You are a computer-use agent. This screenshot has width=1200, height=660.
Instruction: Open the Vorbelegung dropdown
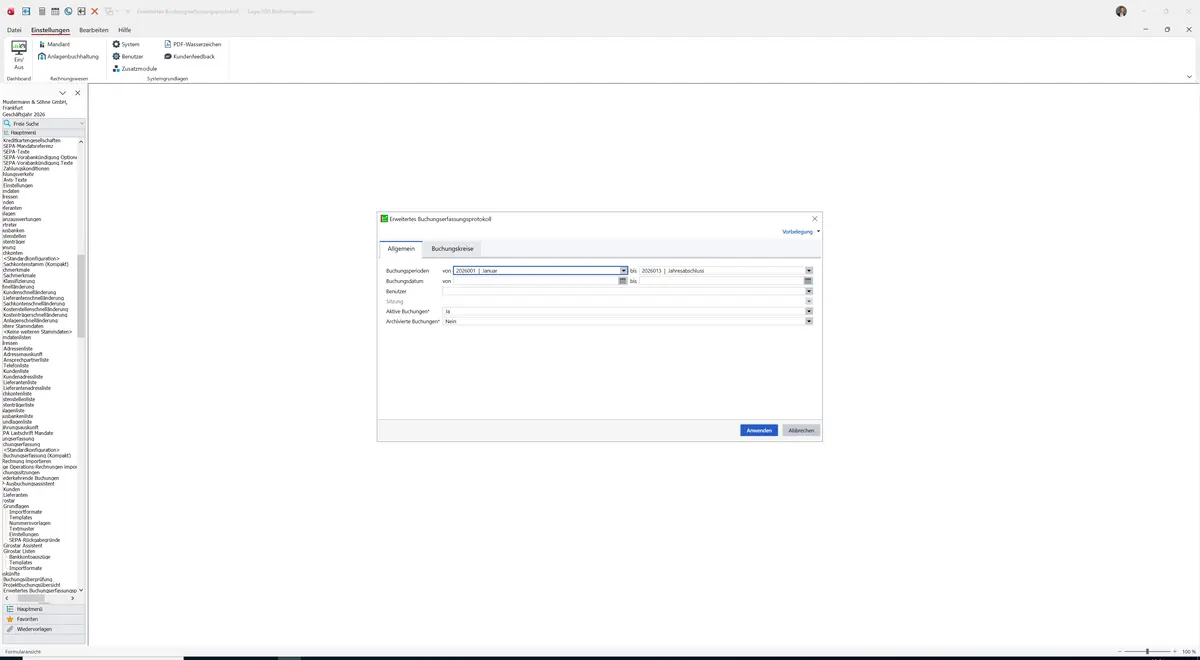point(801,231)
